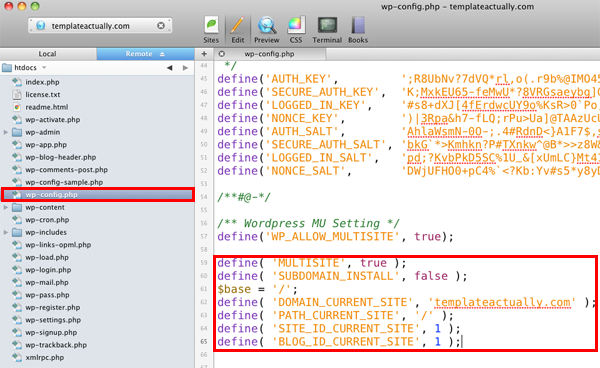Close the wp-config.php tab
Image resolution: width=600 pixels, height=368 pixels.
point(222,54)
